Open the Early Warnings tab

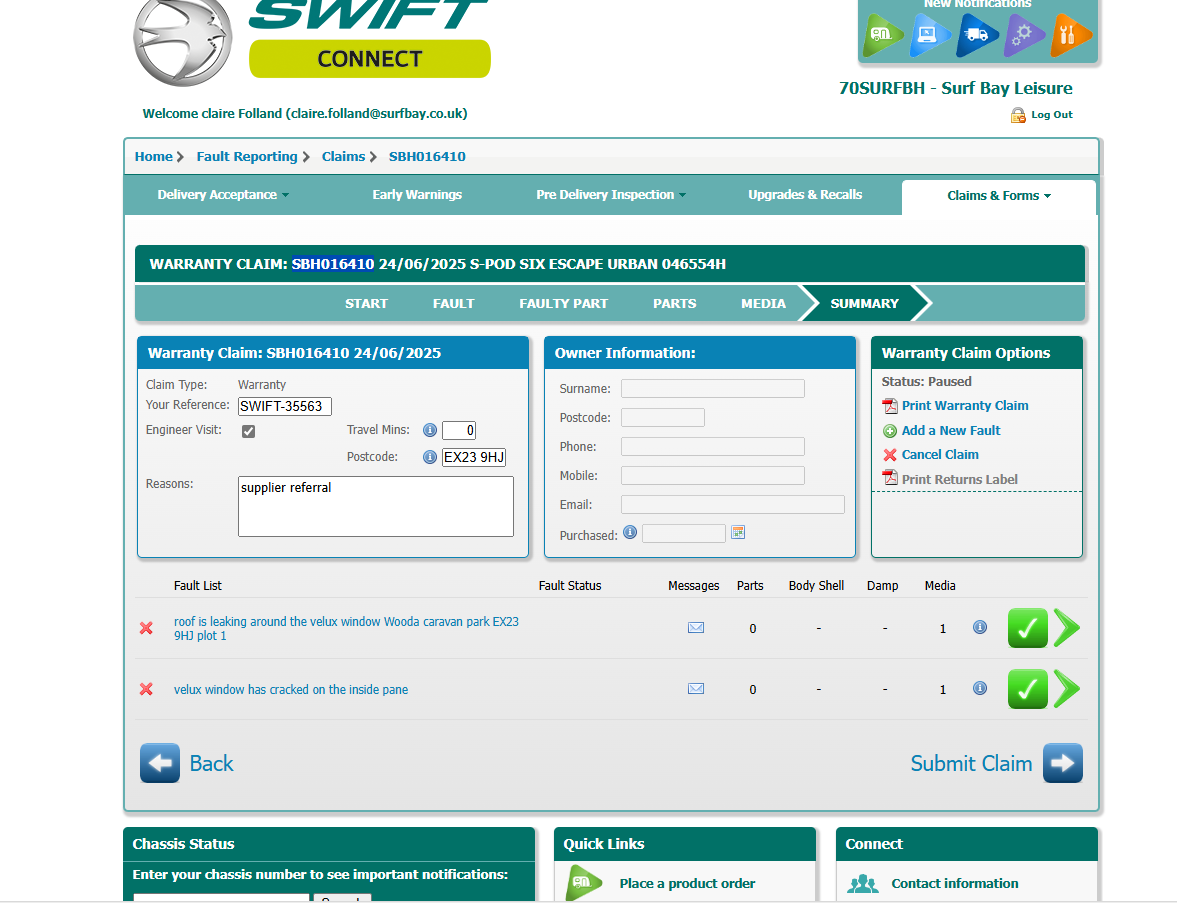coord(417,195)
